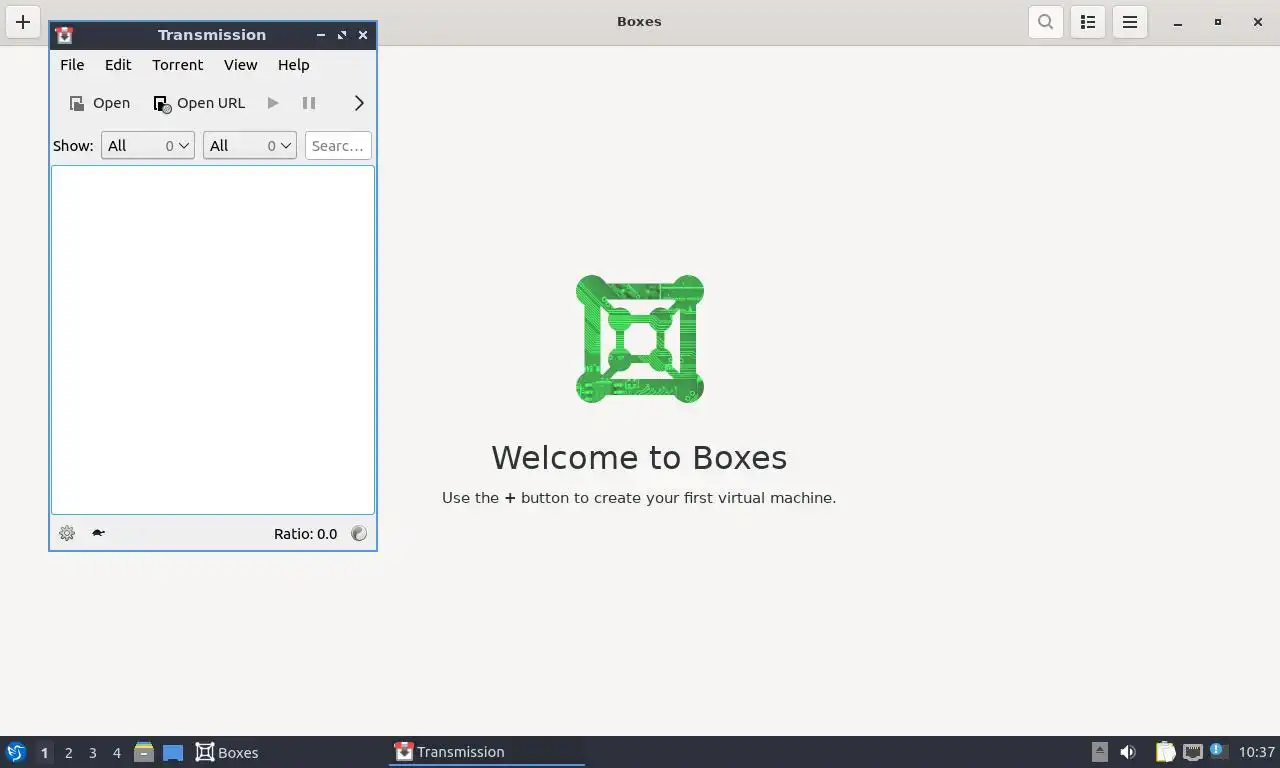Open the Torrent menu
This screenshot has width=1280, height=768.
click(178, 65)
